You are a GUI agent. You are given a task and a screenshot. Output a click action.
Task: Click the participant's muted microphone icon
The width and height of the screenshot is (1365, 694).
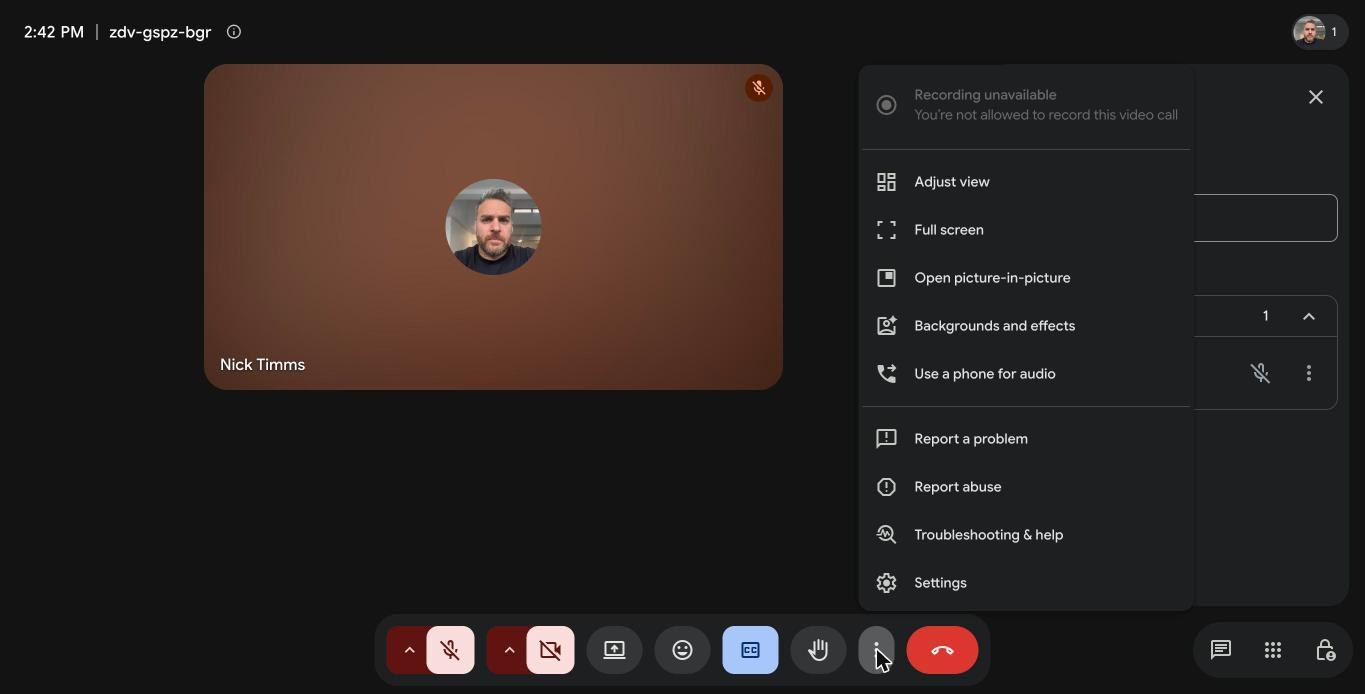[1260, 373]
